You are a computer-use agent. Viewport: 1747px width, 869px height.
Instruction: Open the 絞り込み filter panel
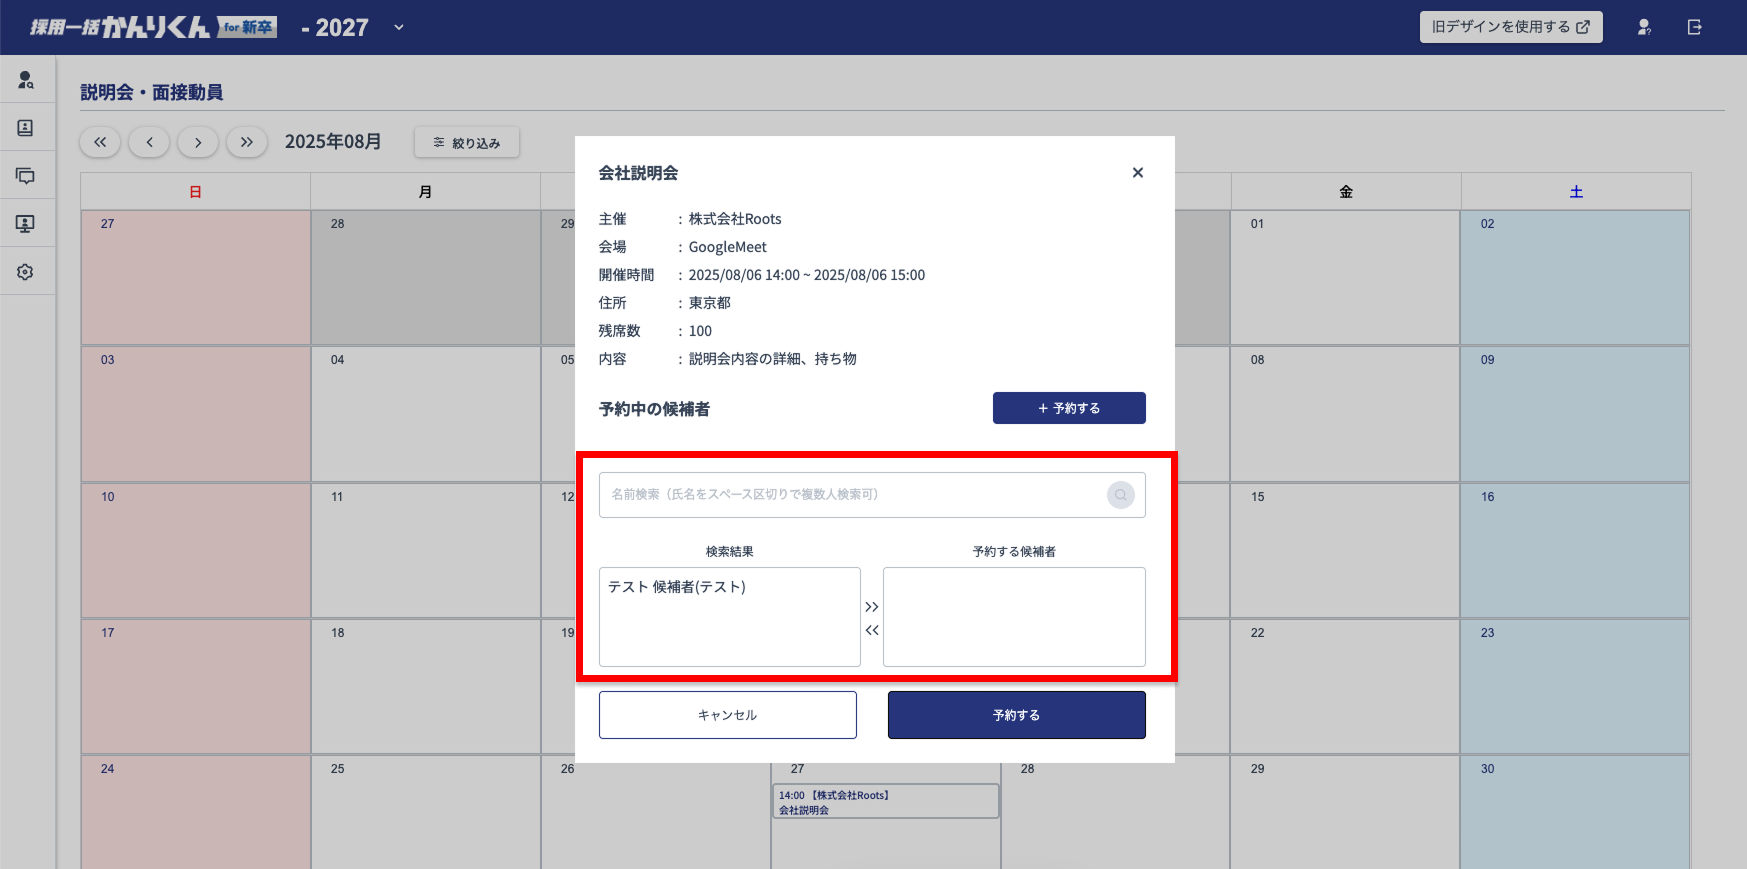coord(467,143)
